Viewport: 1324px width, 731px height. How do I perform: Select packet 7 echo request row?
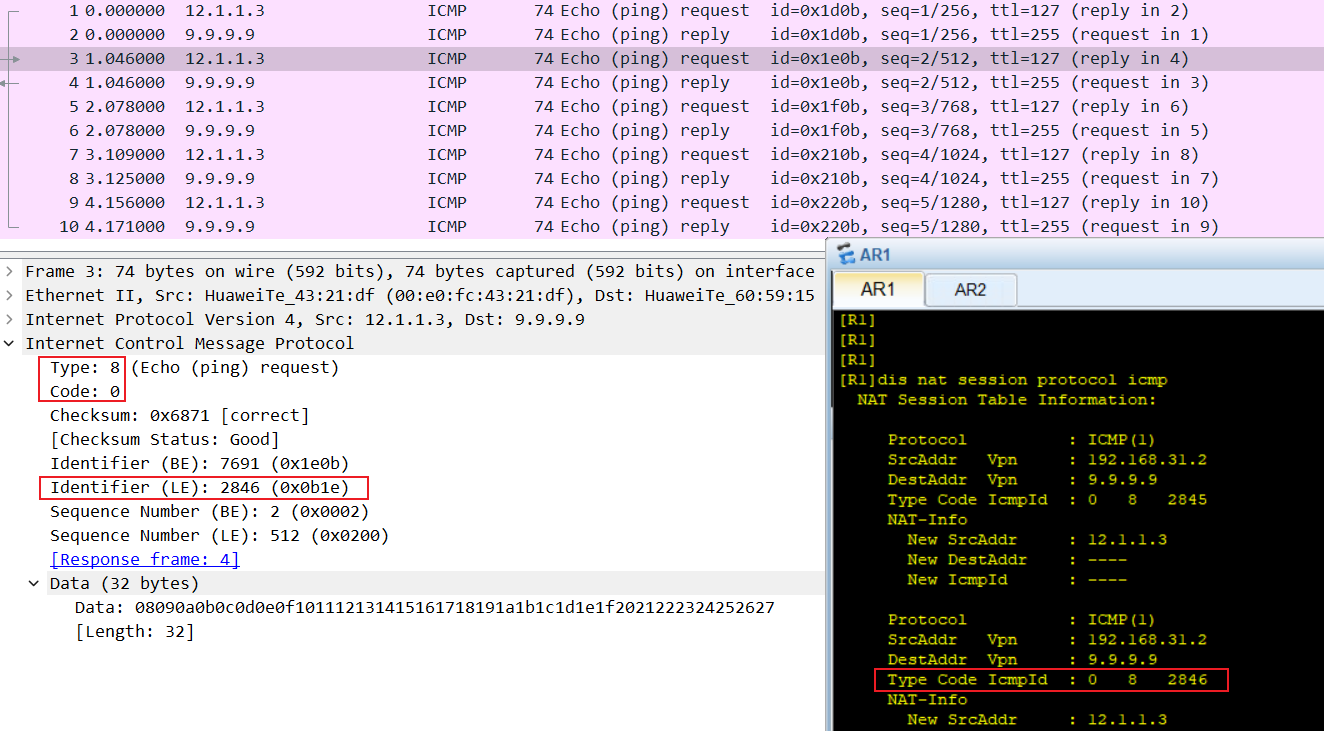pyautogui.click(x=662, y=155)
